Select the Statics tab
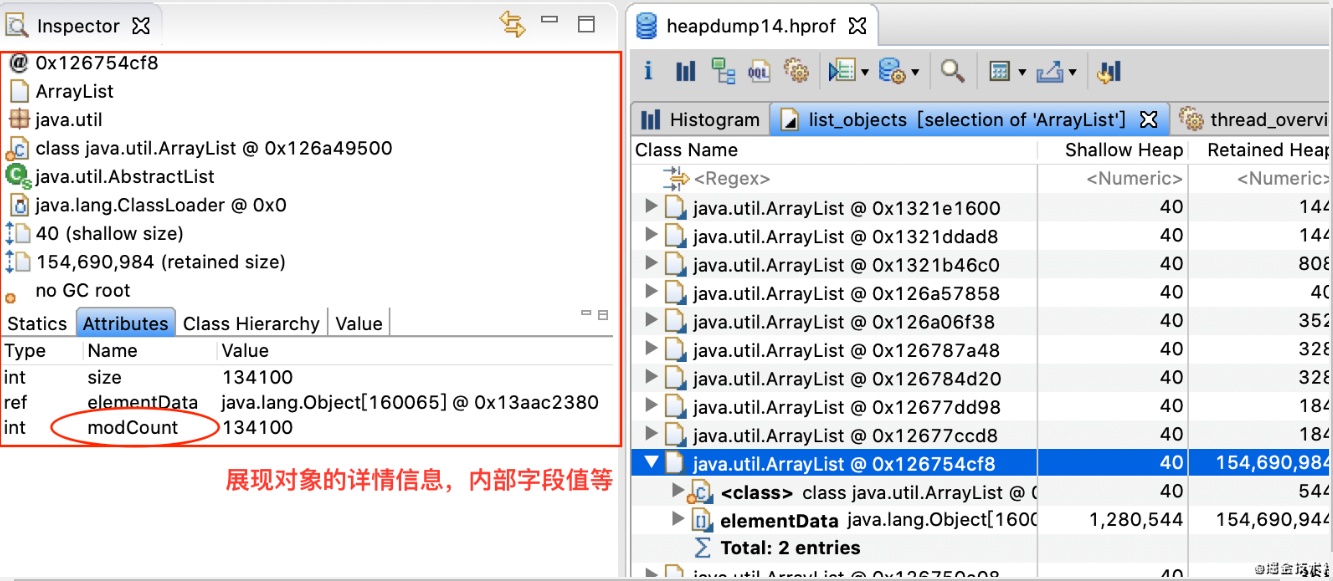Screen dimensions: 1333x581 tap(37, 323)
